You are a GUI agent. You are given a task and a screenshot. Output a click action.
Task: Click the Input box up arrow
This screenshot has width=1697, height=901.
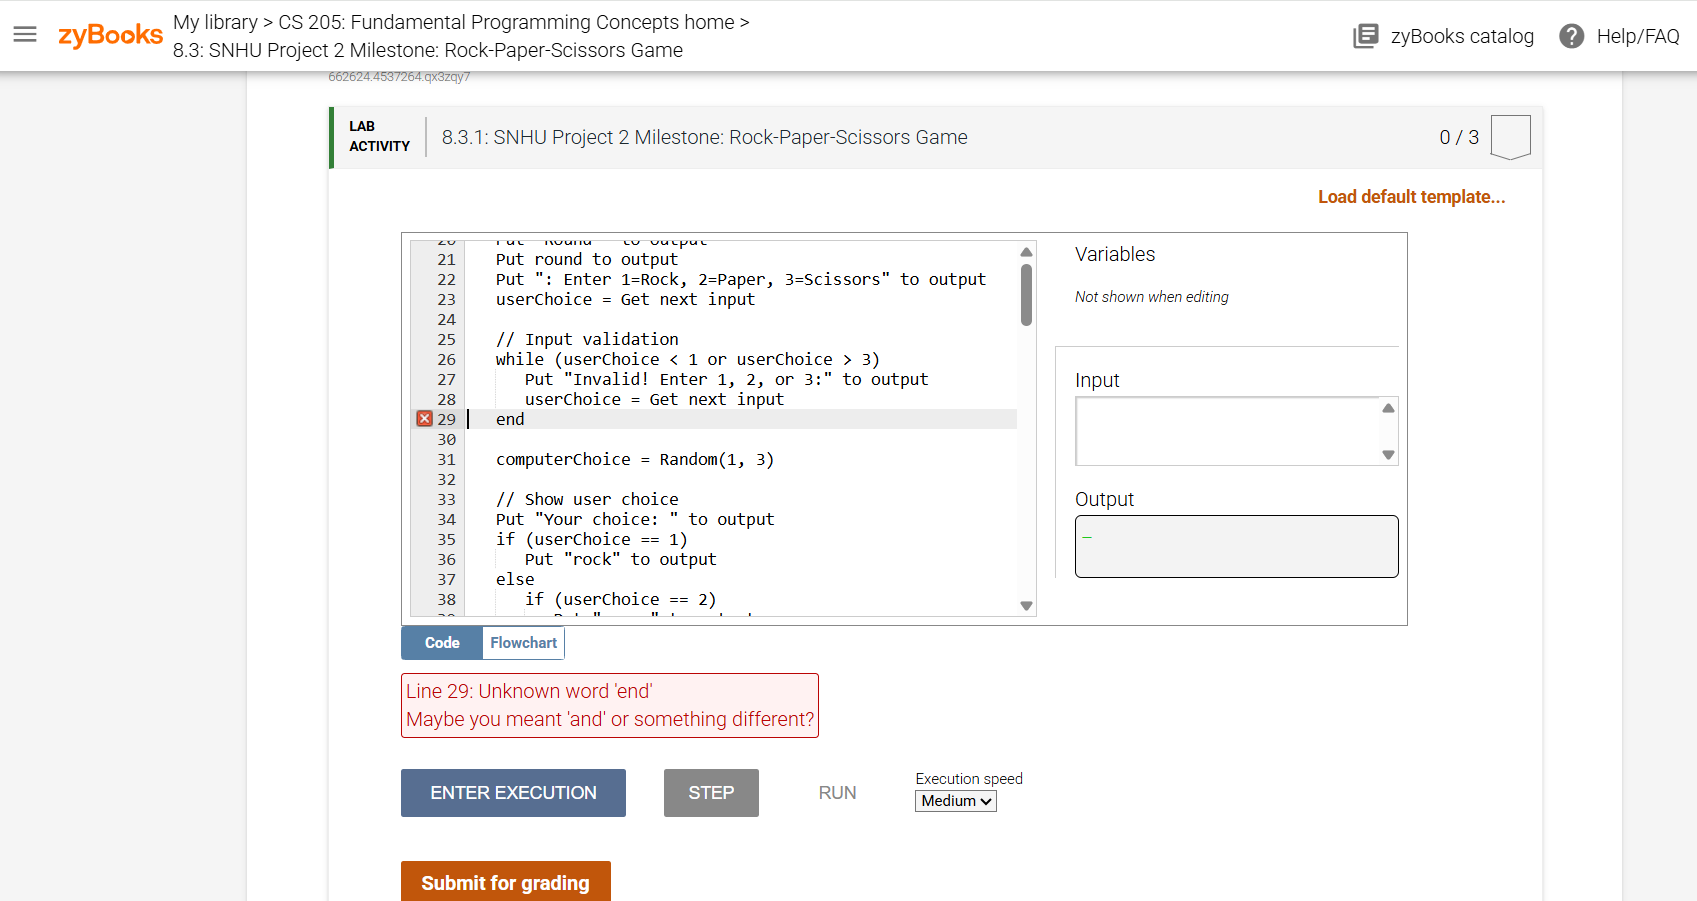pyautogui.click(x=1388, y=408)
